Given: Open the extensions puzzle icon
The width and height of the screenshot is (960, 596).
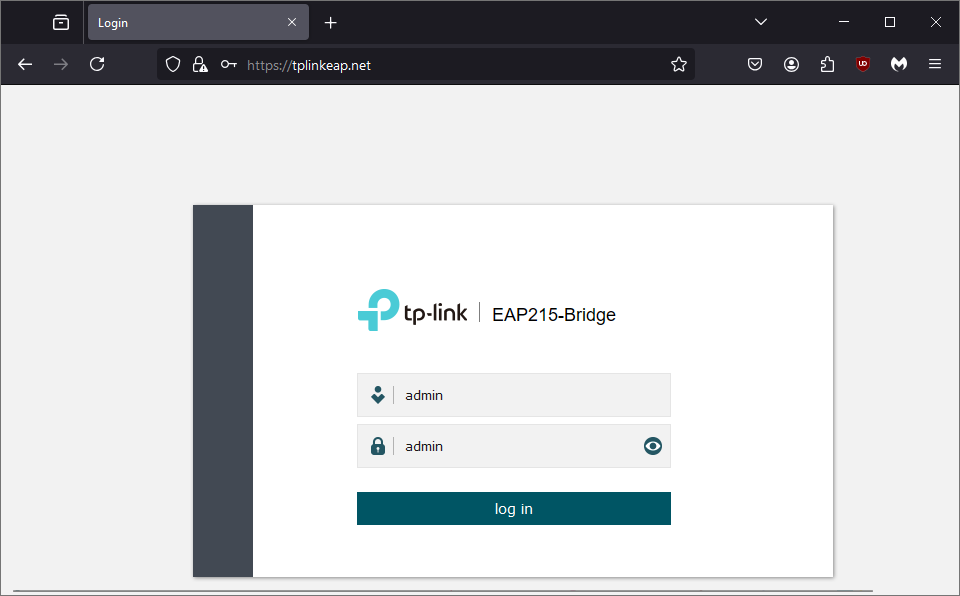Looking at the screenshot, I should (827, 64).
